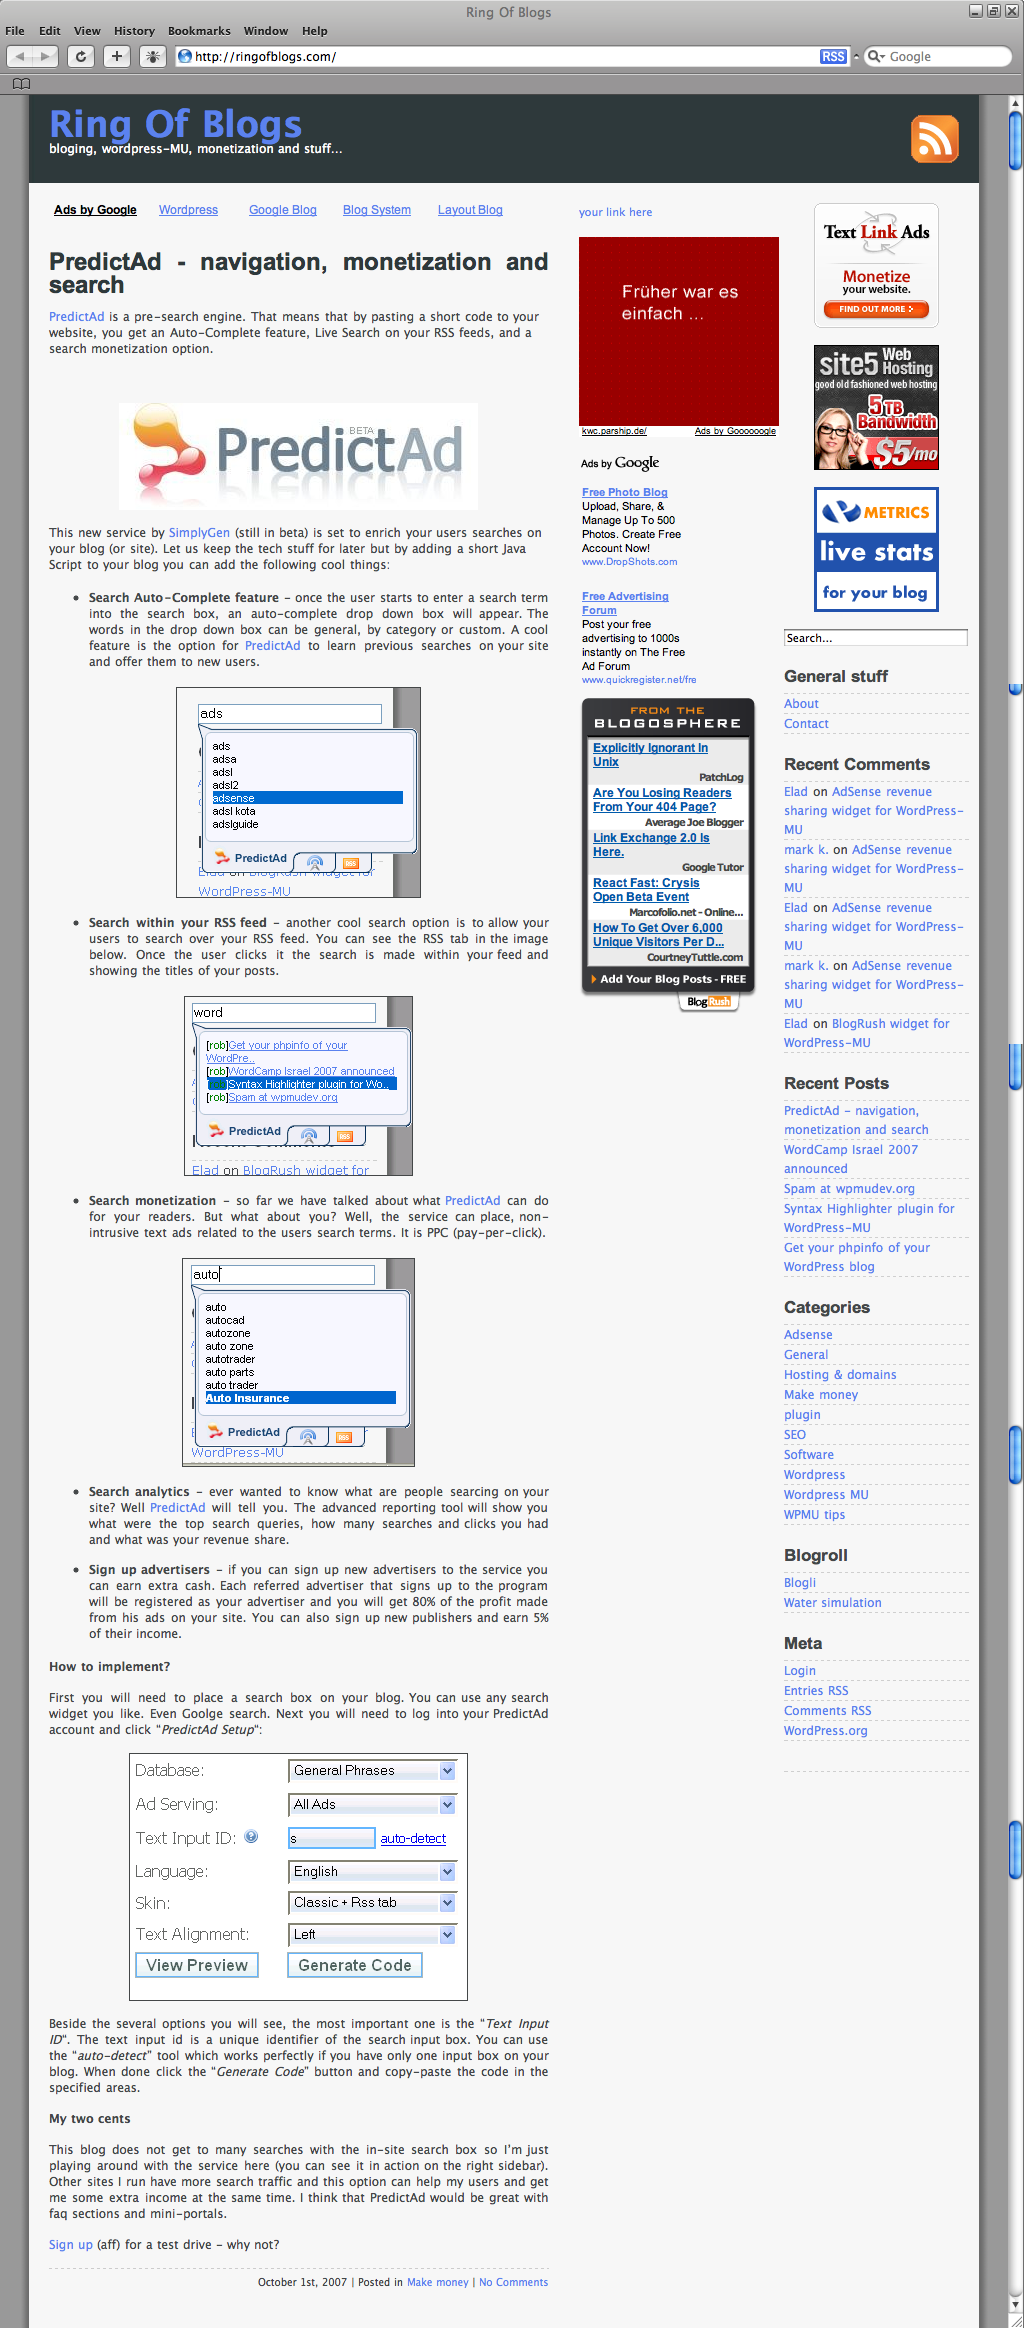Click the Generate Code button

[355, 1965]
